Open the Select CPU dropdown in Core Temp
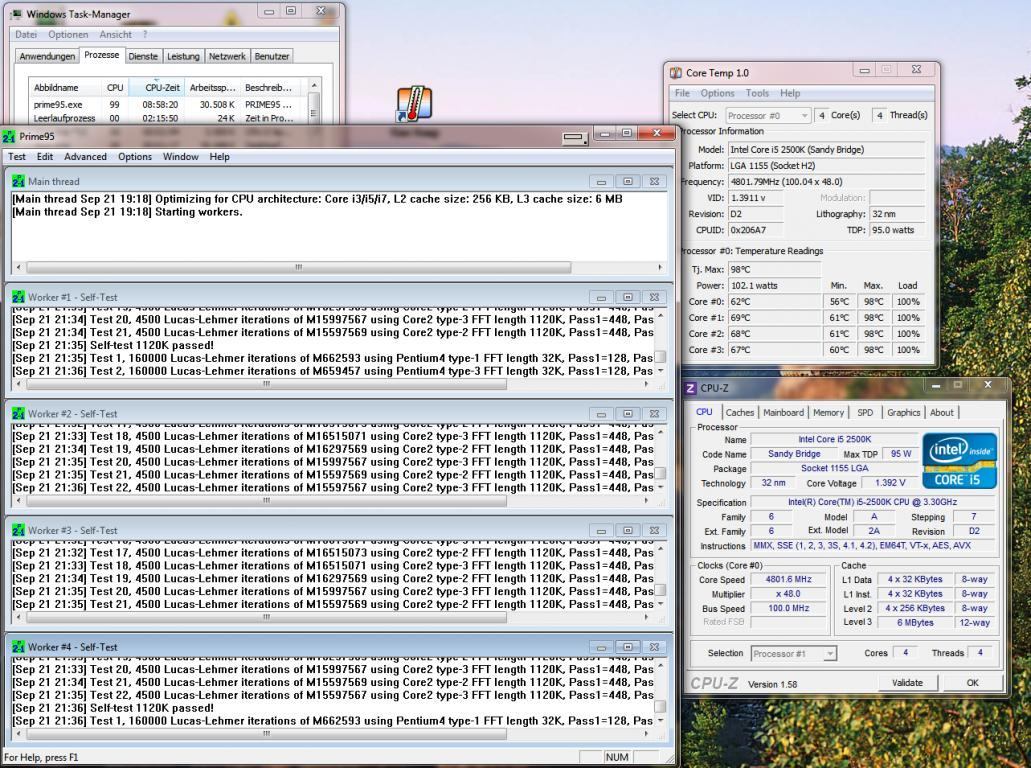The image size is (1031, 768). pos(768,116)
